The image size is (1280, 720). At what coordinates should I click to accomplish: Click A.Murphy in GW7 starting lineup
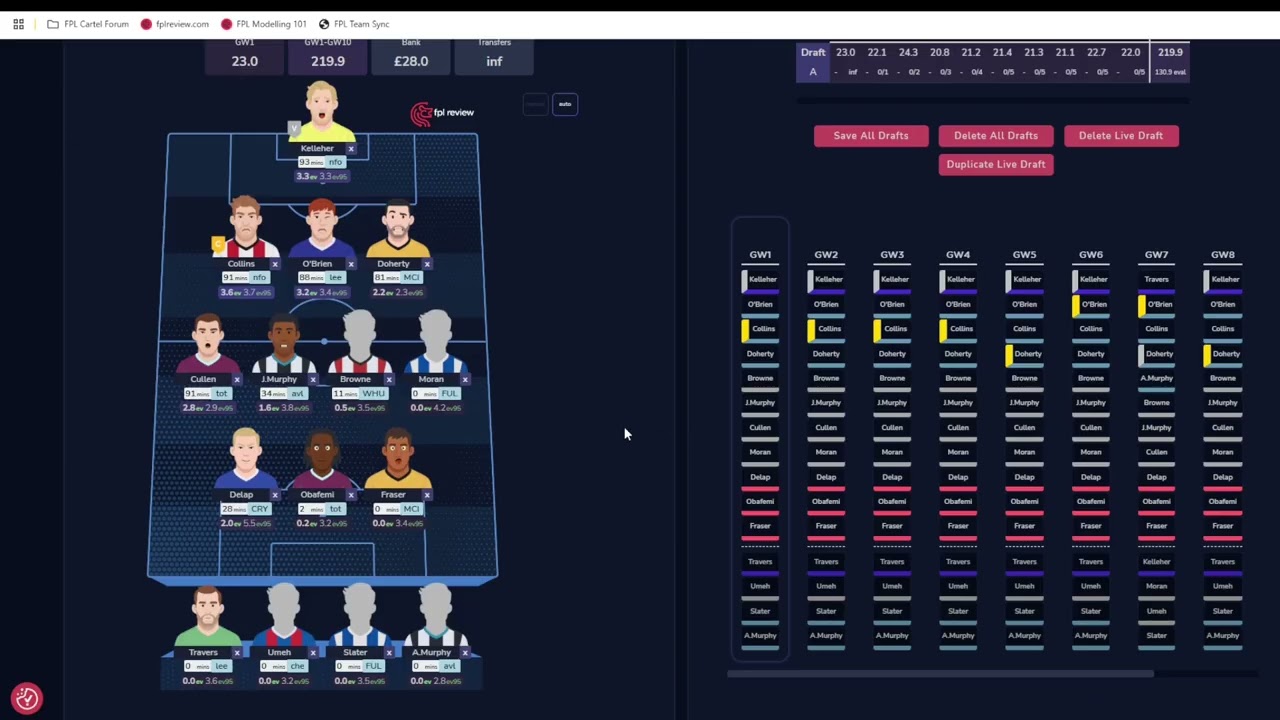tap(1156, 379)
